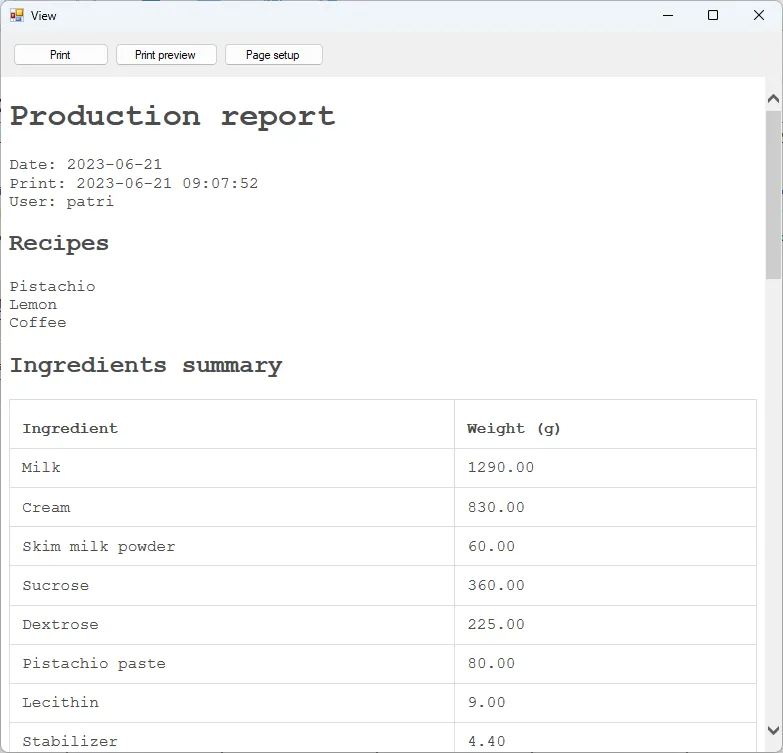
Task: Click the '1290.00' weight value
Action: click(x=501, y=467)
